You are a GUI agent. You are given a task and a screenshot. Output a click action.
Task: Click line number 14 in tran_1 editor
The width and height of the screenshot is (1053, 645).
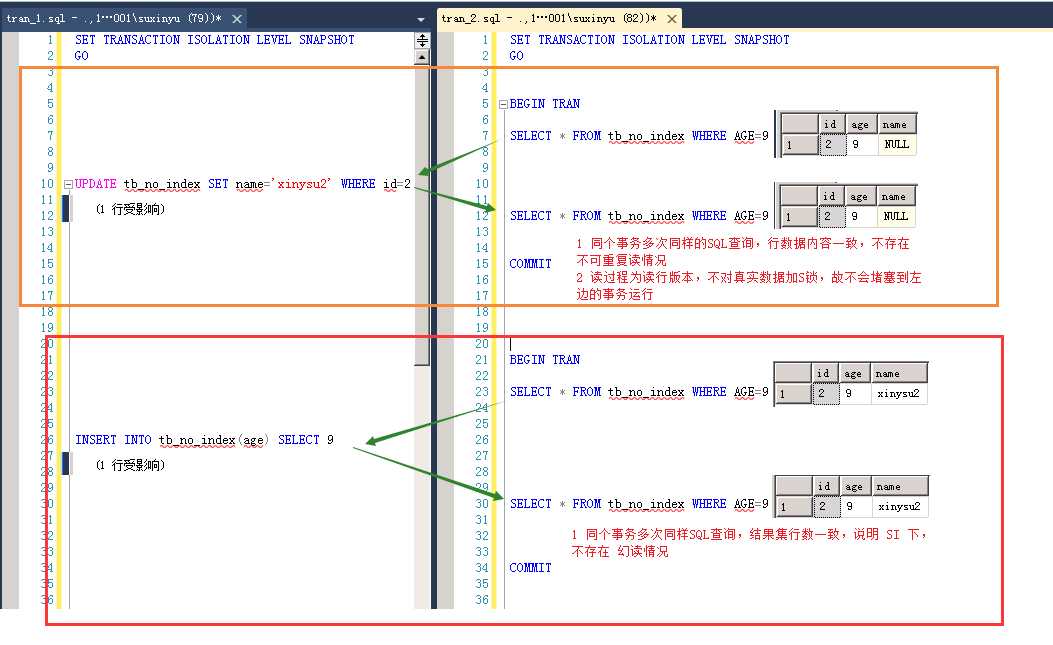47,247
